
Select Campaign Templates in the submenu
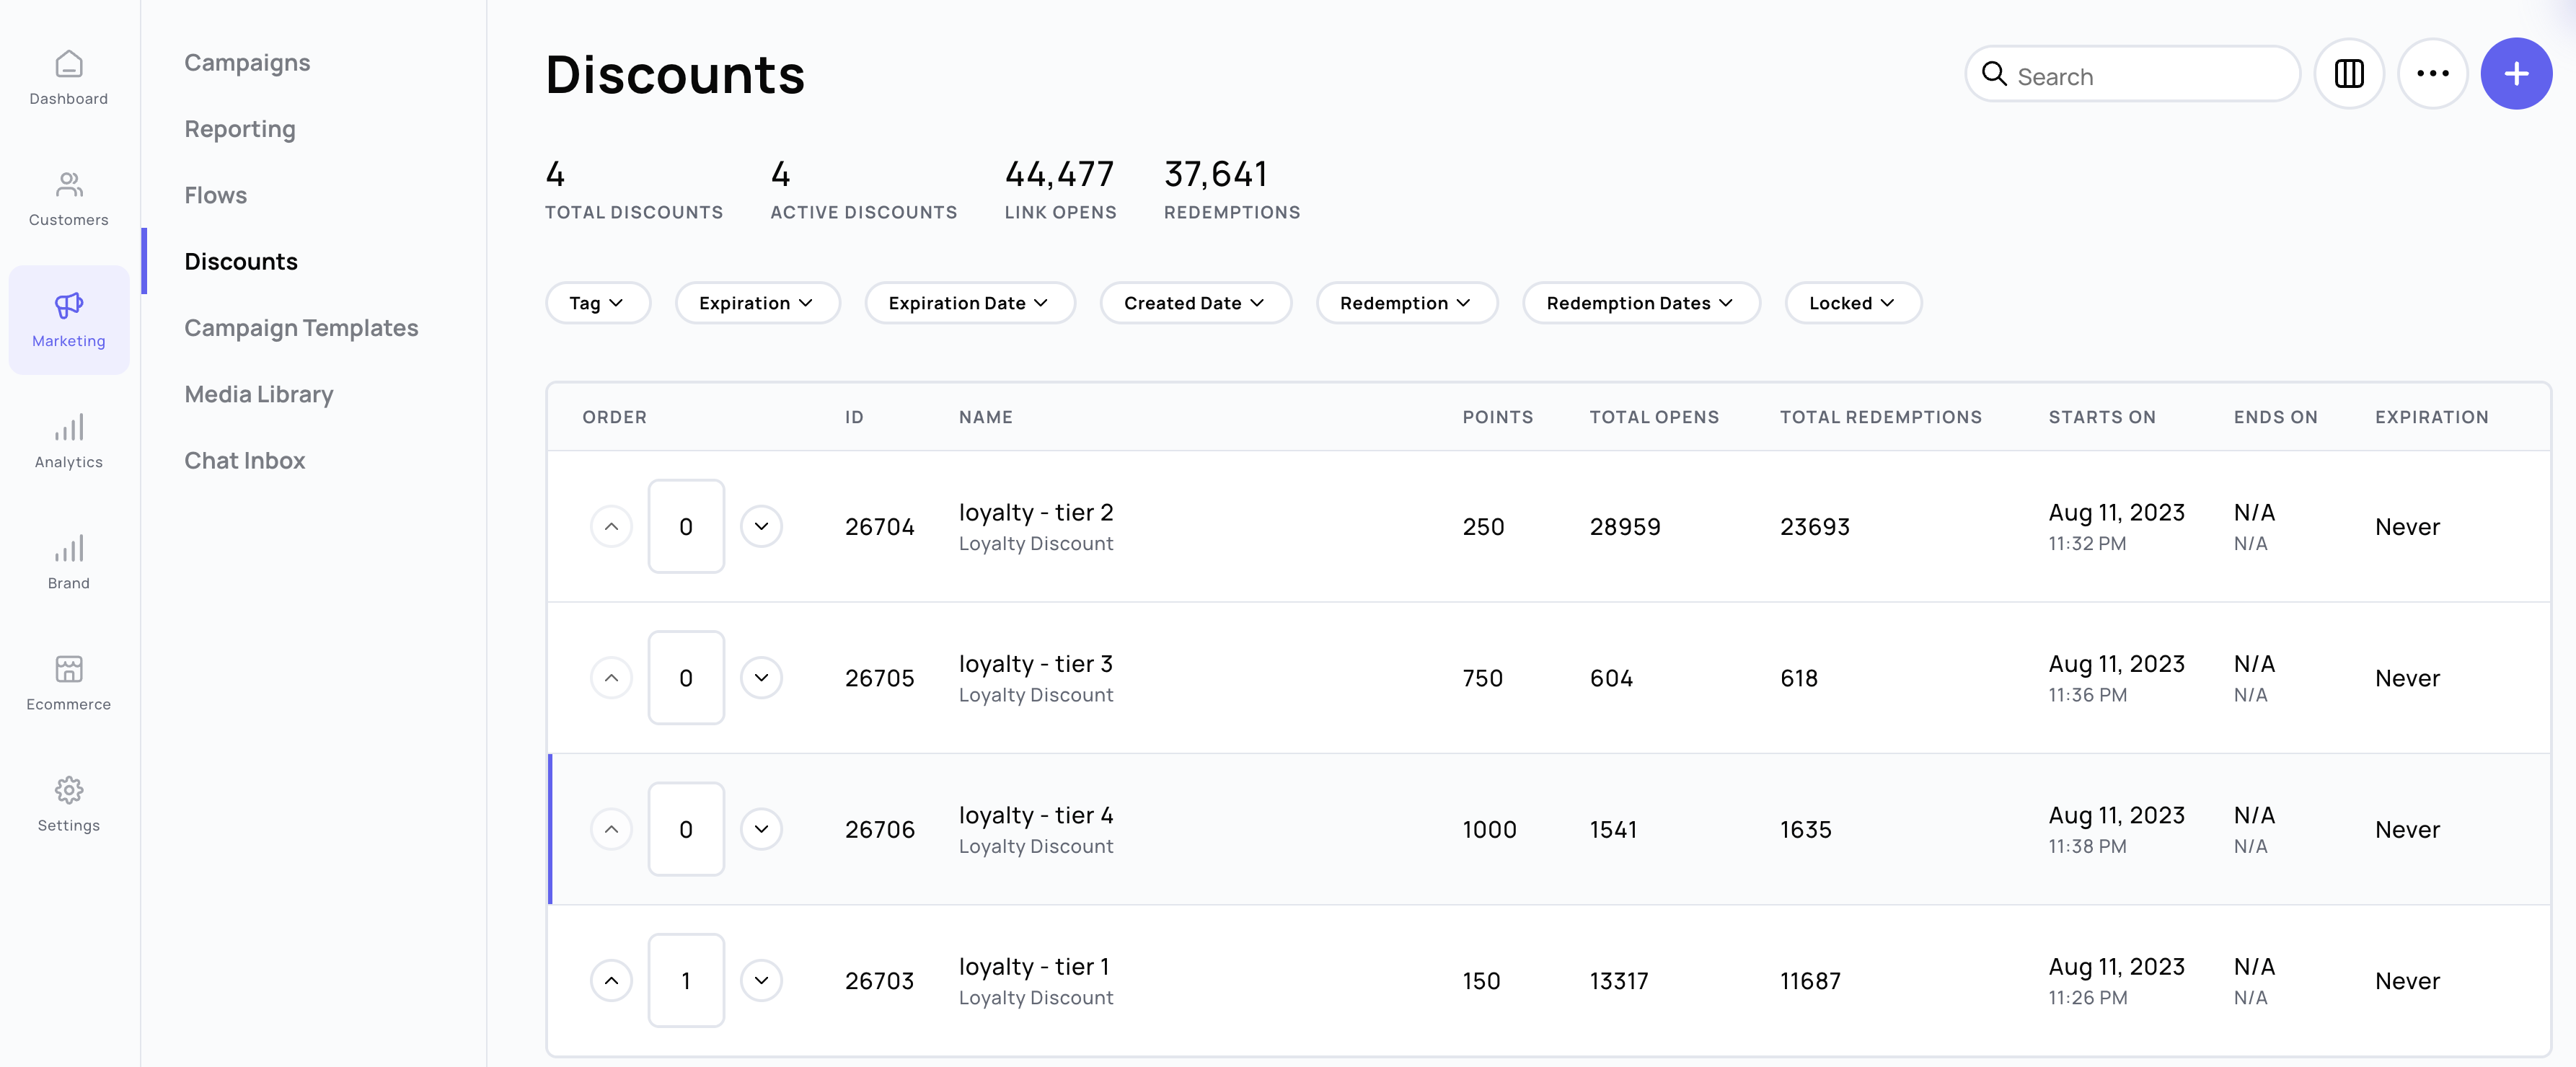301,328
